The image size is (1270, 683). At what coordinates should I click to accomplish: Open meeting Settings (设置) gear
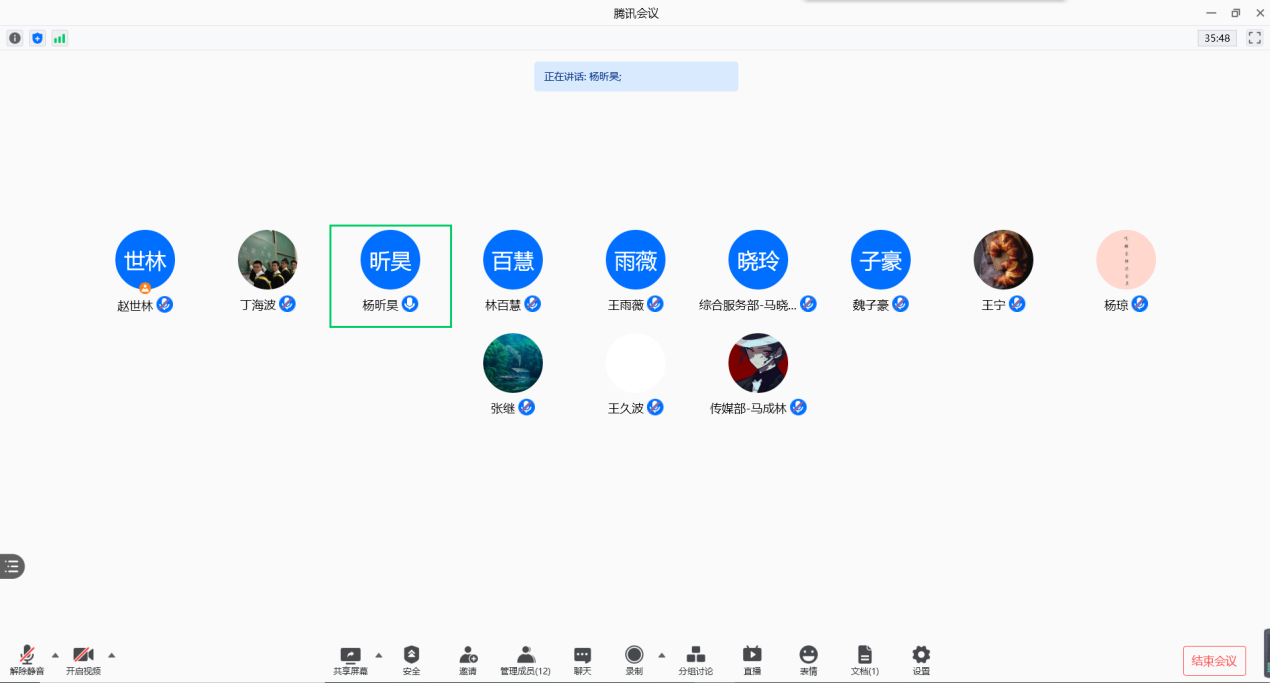[x=921, y=655]
